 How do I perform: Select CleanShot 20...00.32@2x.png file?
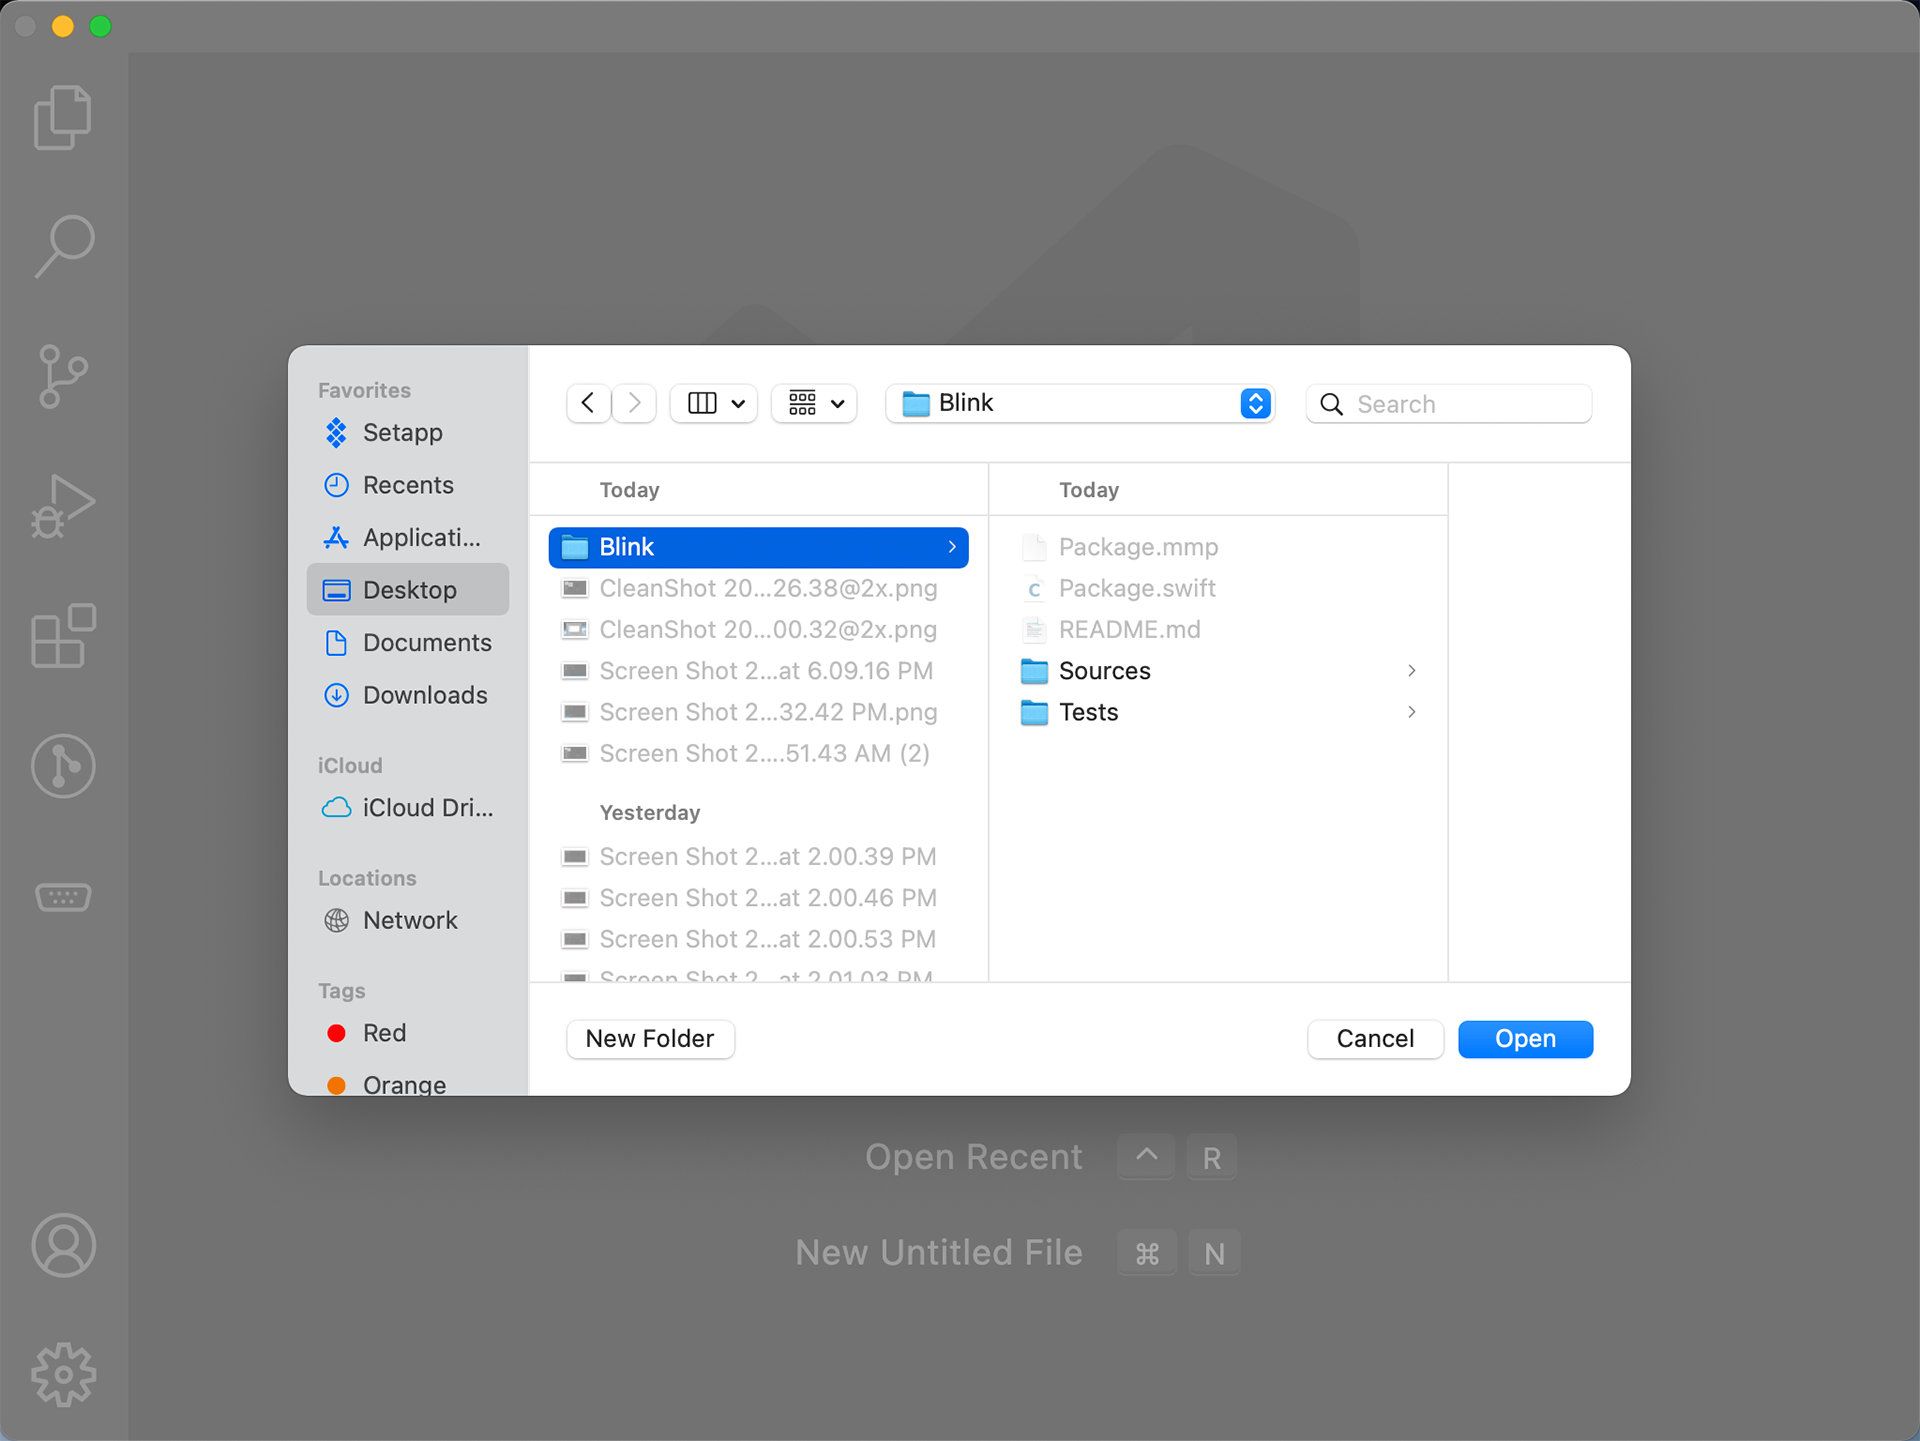tap(758, 630)
